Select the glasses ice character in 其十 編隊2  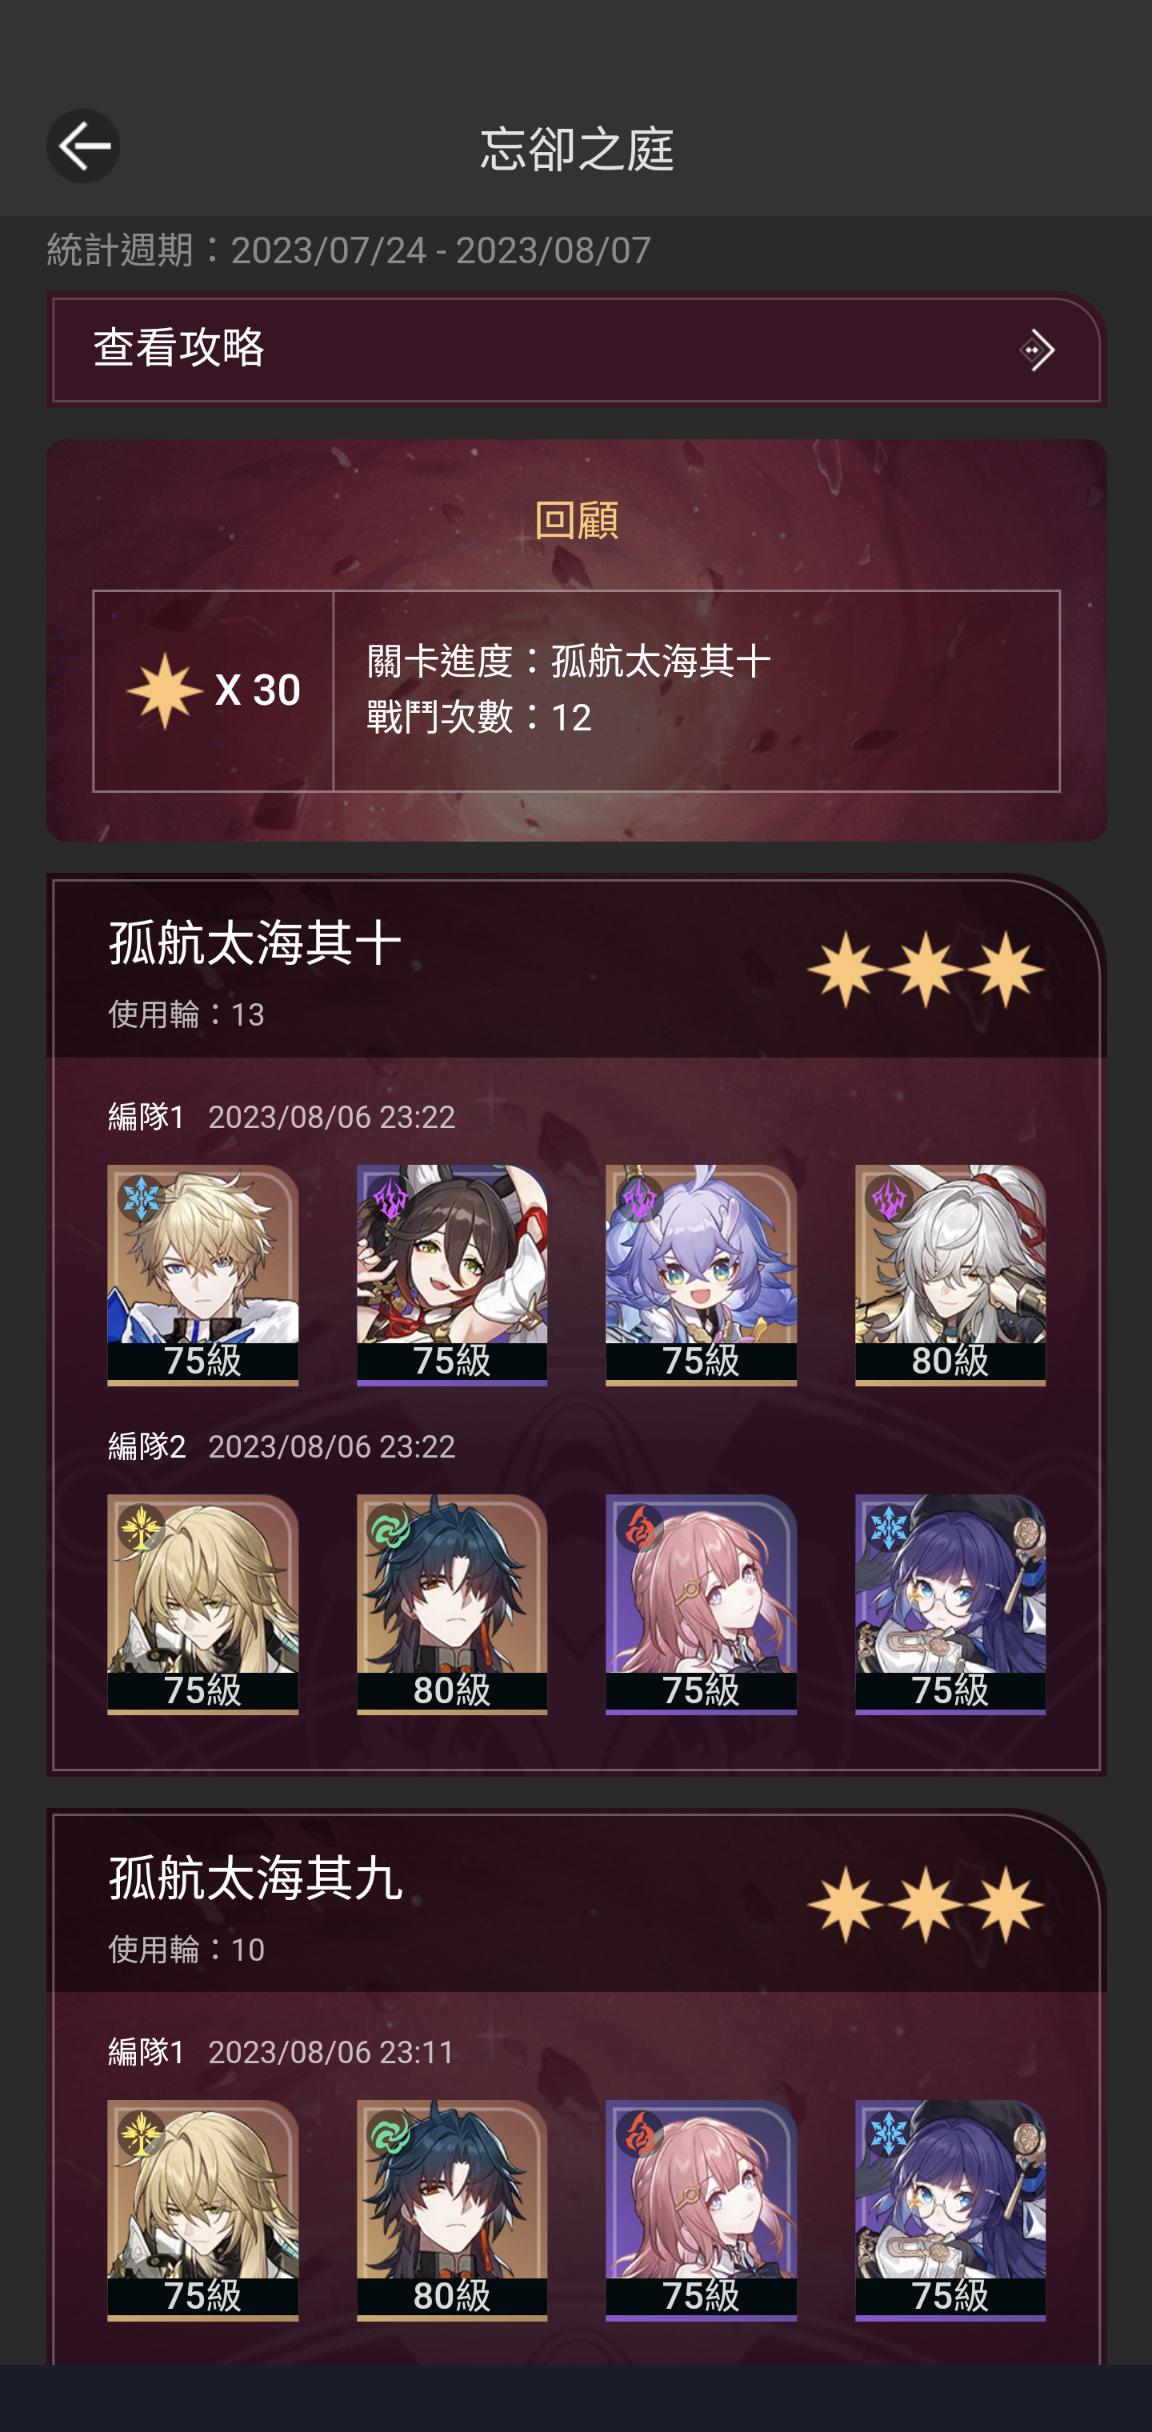point(950,1604)
